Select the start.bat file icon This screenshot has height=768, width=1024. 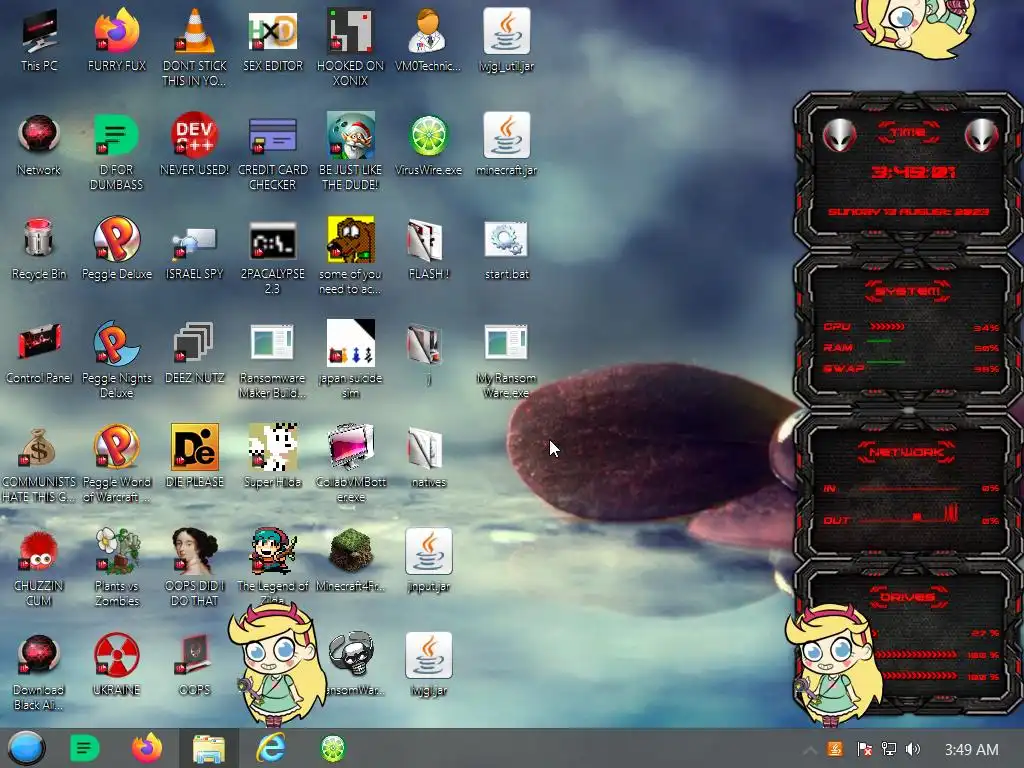pos(506,239)
